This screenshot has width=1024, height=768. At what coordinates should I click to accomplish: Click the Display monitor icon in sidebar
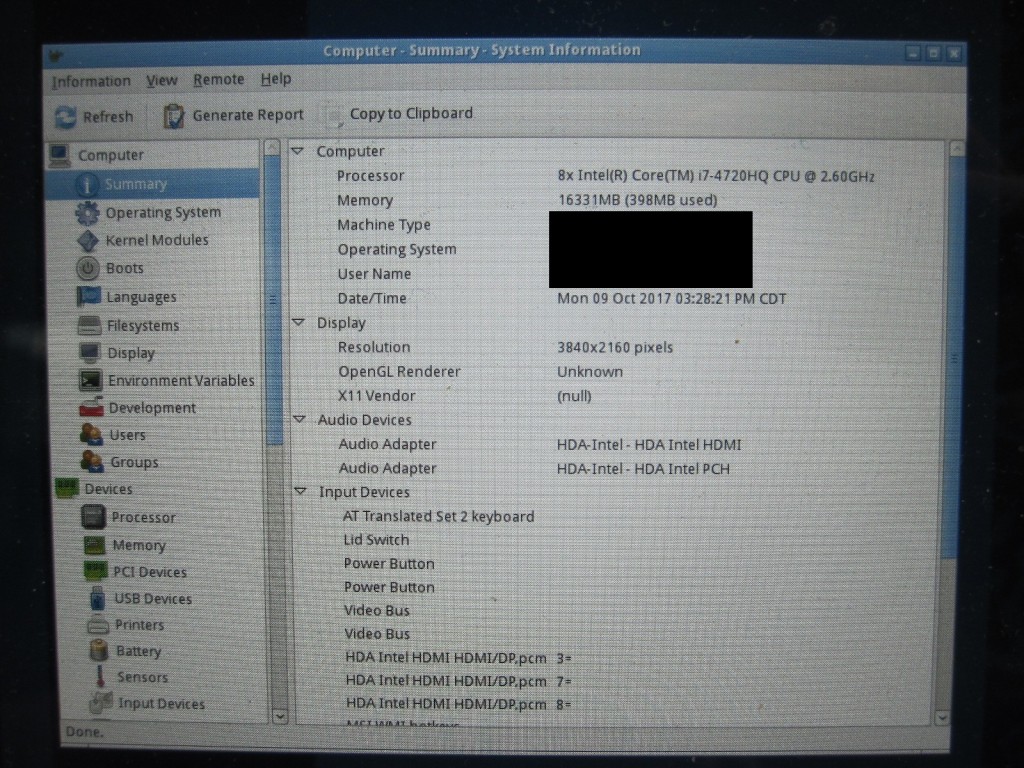(x=89, y=353)
